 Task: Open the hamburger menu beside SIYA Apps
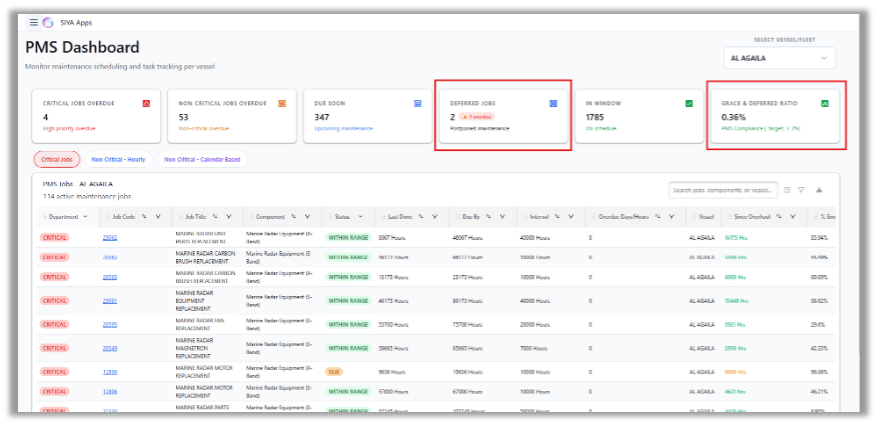pyautogui.click(x=34, y=23)
